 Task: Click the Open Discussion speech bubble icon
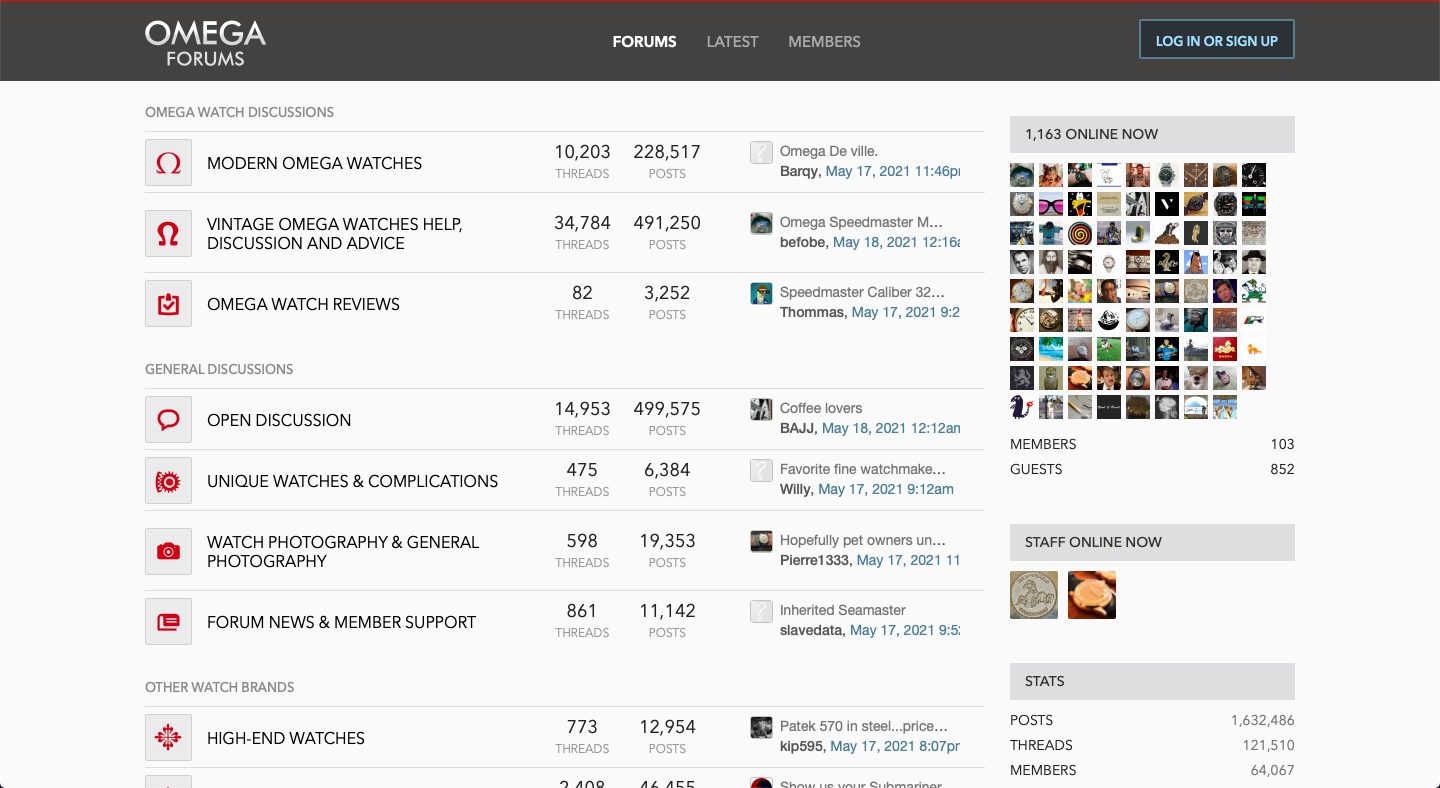(x=168, y=419)
